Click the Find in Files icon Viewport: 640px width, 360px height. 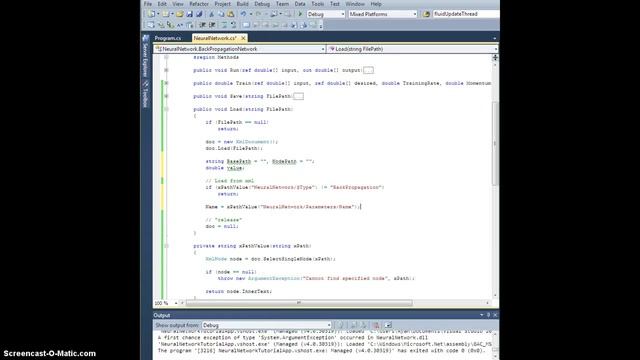pos(427,14)
